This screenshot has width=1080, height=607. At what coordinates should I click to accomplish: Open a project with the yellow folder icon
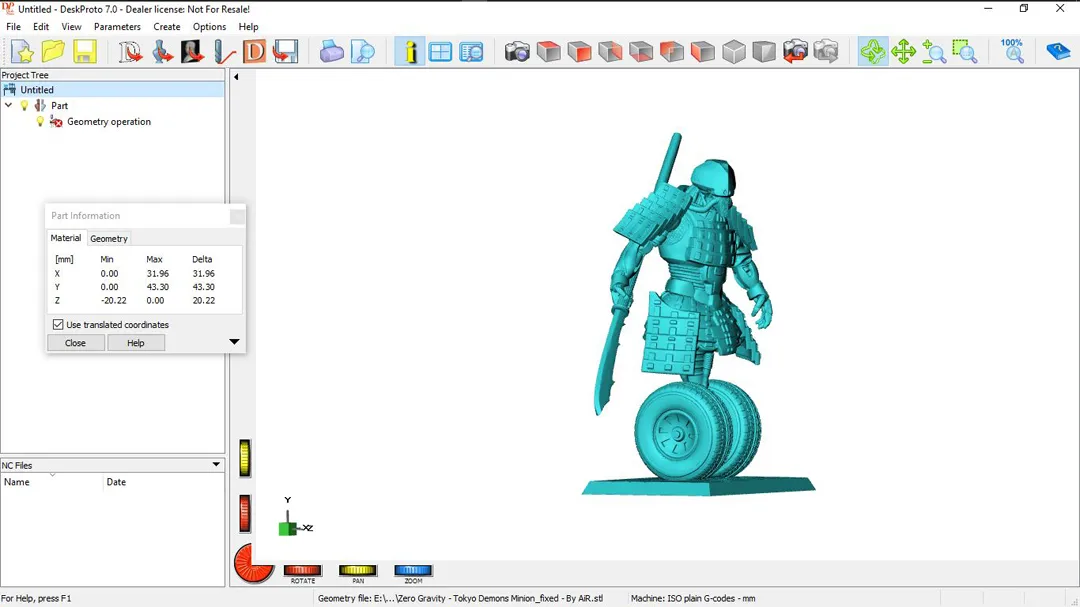click(53, 52)
